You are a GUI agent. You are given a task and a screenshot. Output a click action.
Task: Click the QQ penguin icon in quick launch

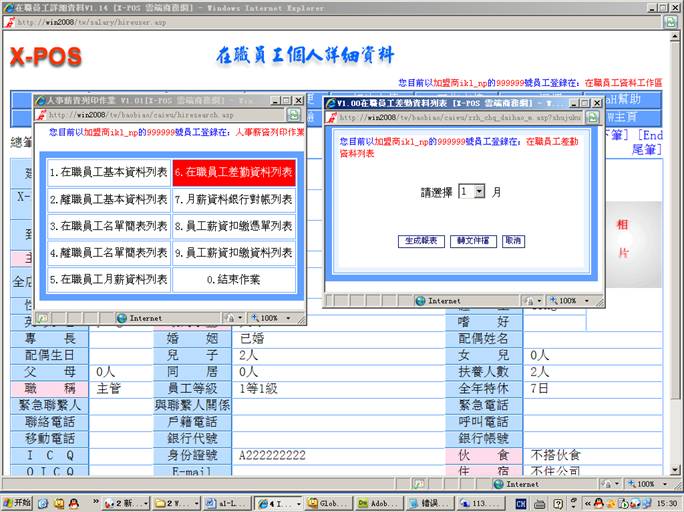(74, 502)
